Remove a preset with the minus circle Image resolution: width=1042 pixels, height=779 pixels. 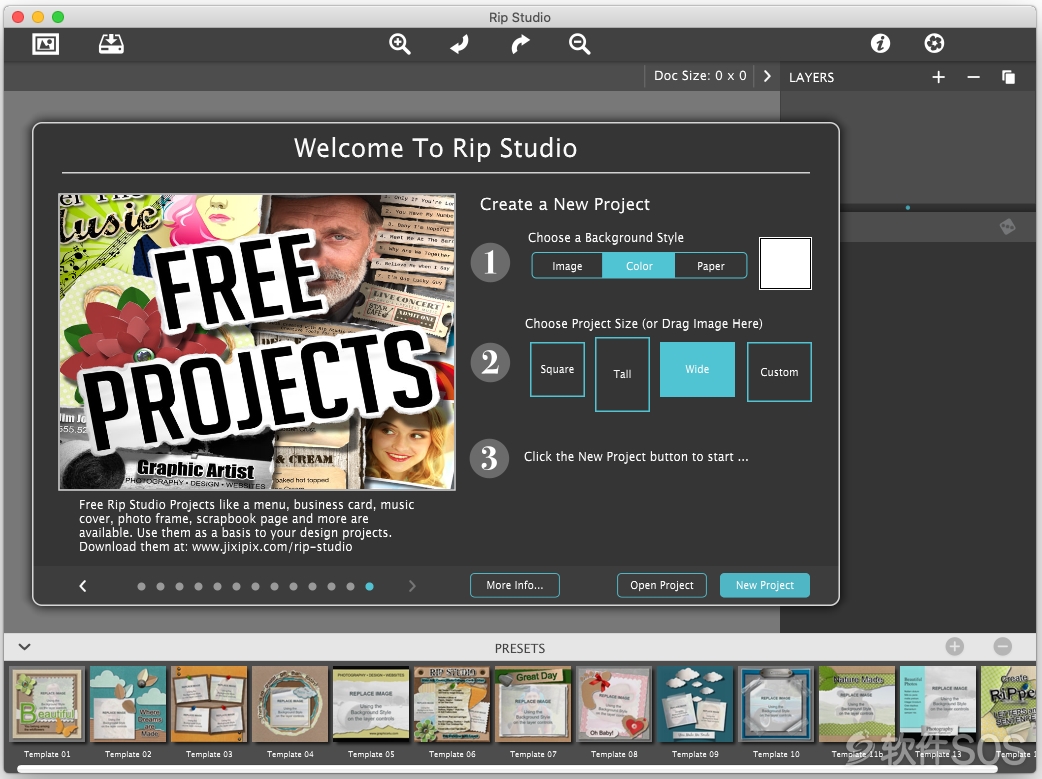pyautogui.click(x=1003, y=646)
